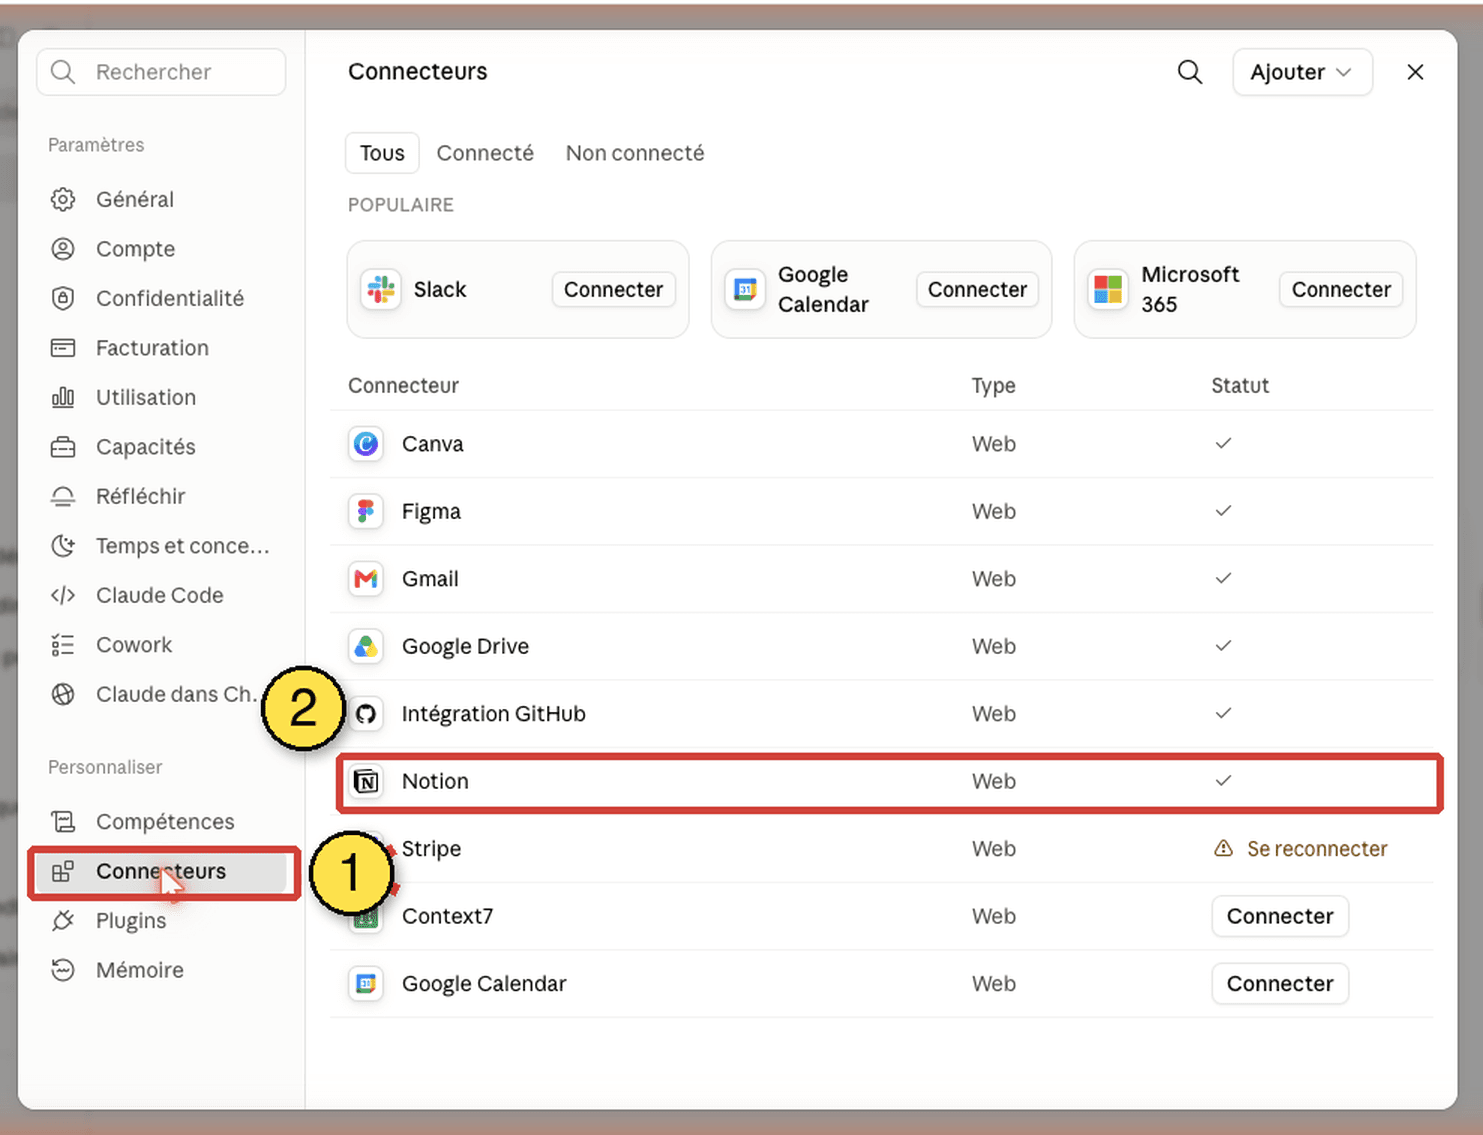This screenshot has width=1483, height=1135.
Task: Click the Gmail connector icon
Action: (366, 579)
